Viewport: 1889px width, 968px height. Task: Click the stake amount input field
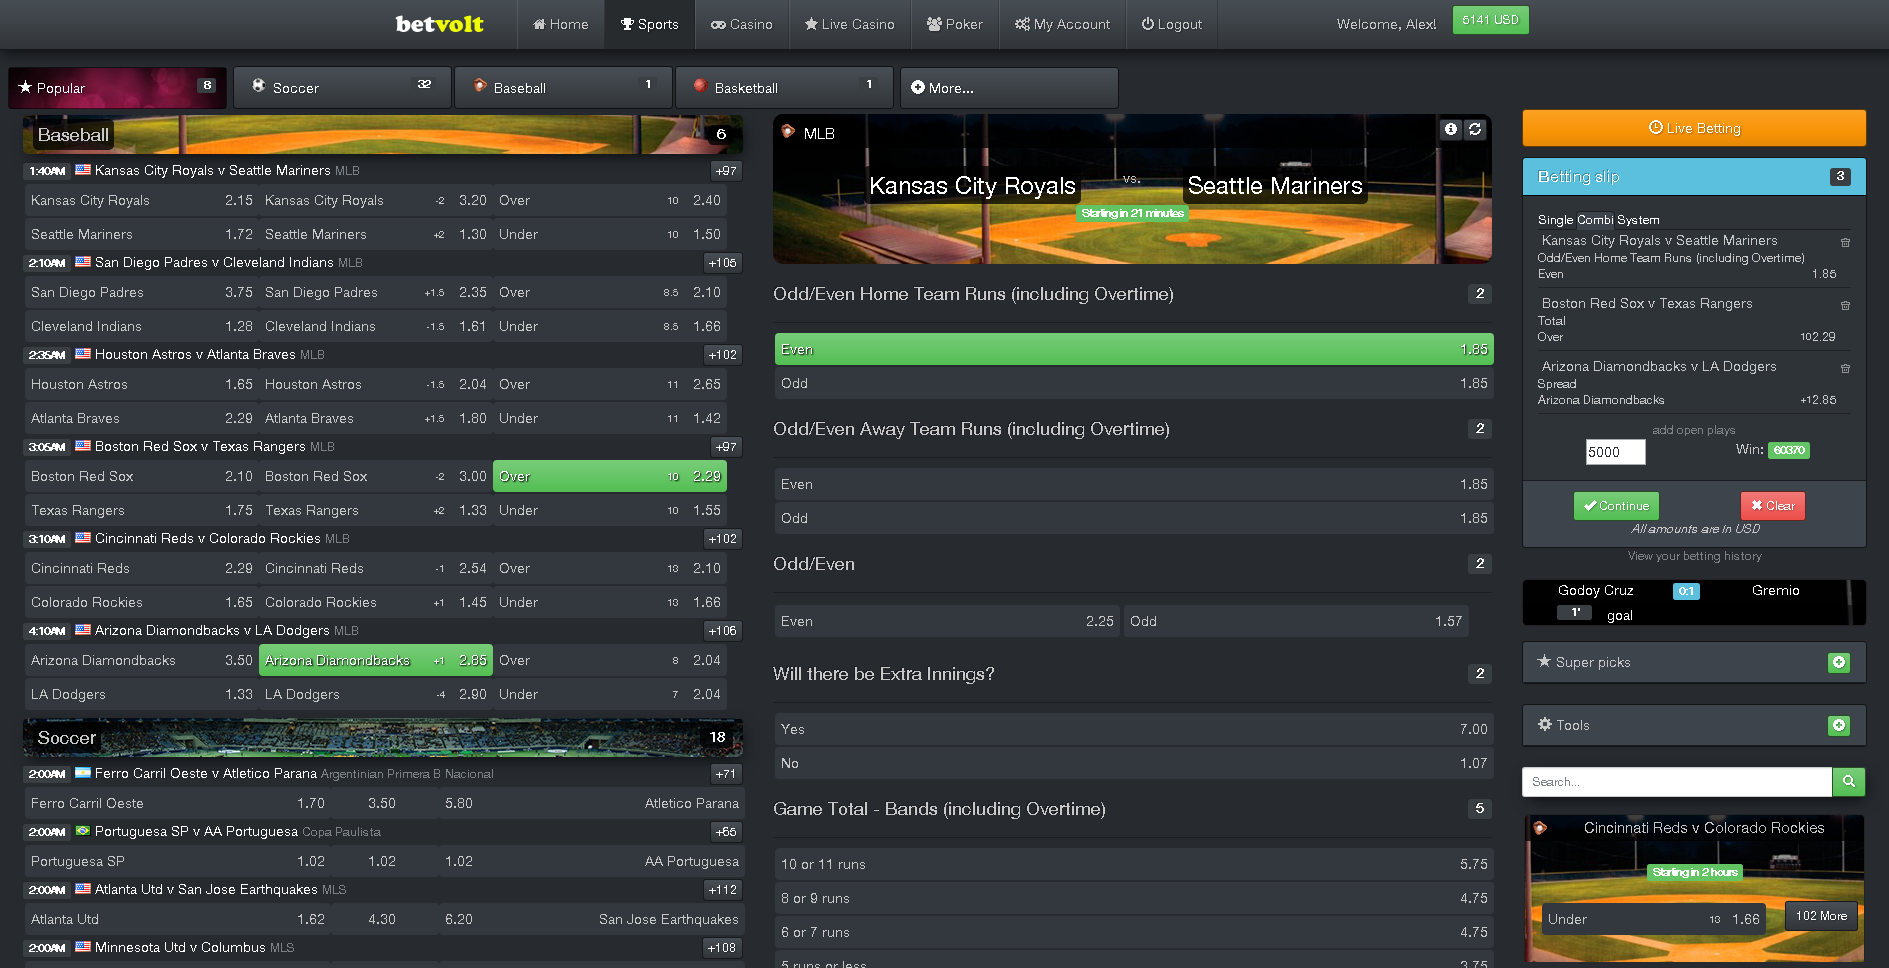click(1615, 452)
